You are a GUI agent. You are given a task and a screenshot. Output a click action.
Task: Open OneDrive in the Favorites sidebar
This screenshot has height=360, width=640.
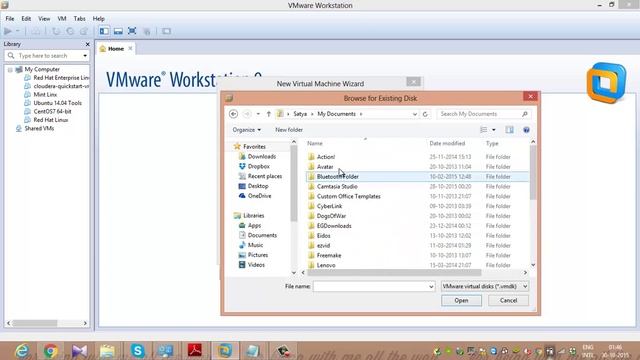click(x=259, y=196)
